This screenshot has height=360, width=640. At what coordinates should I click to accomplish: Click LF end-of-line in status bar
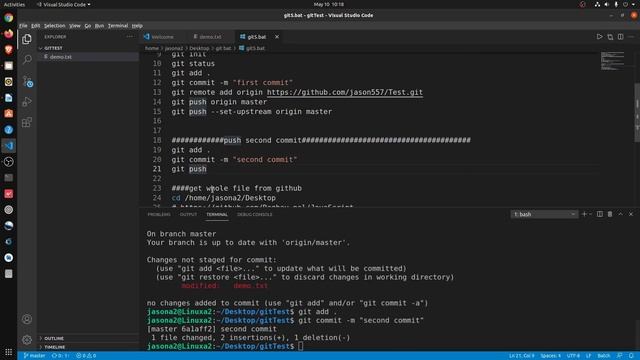[589, 356]
